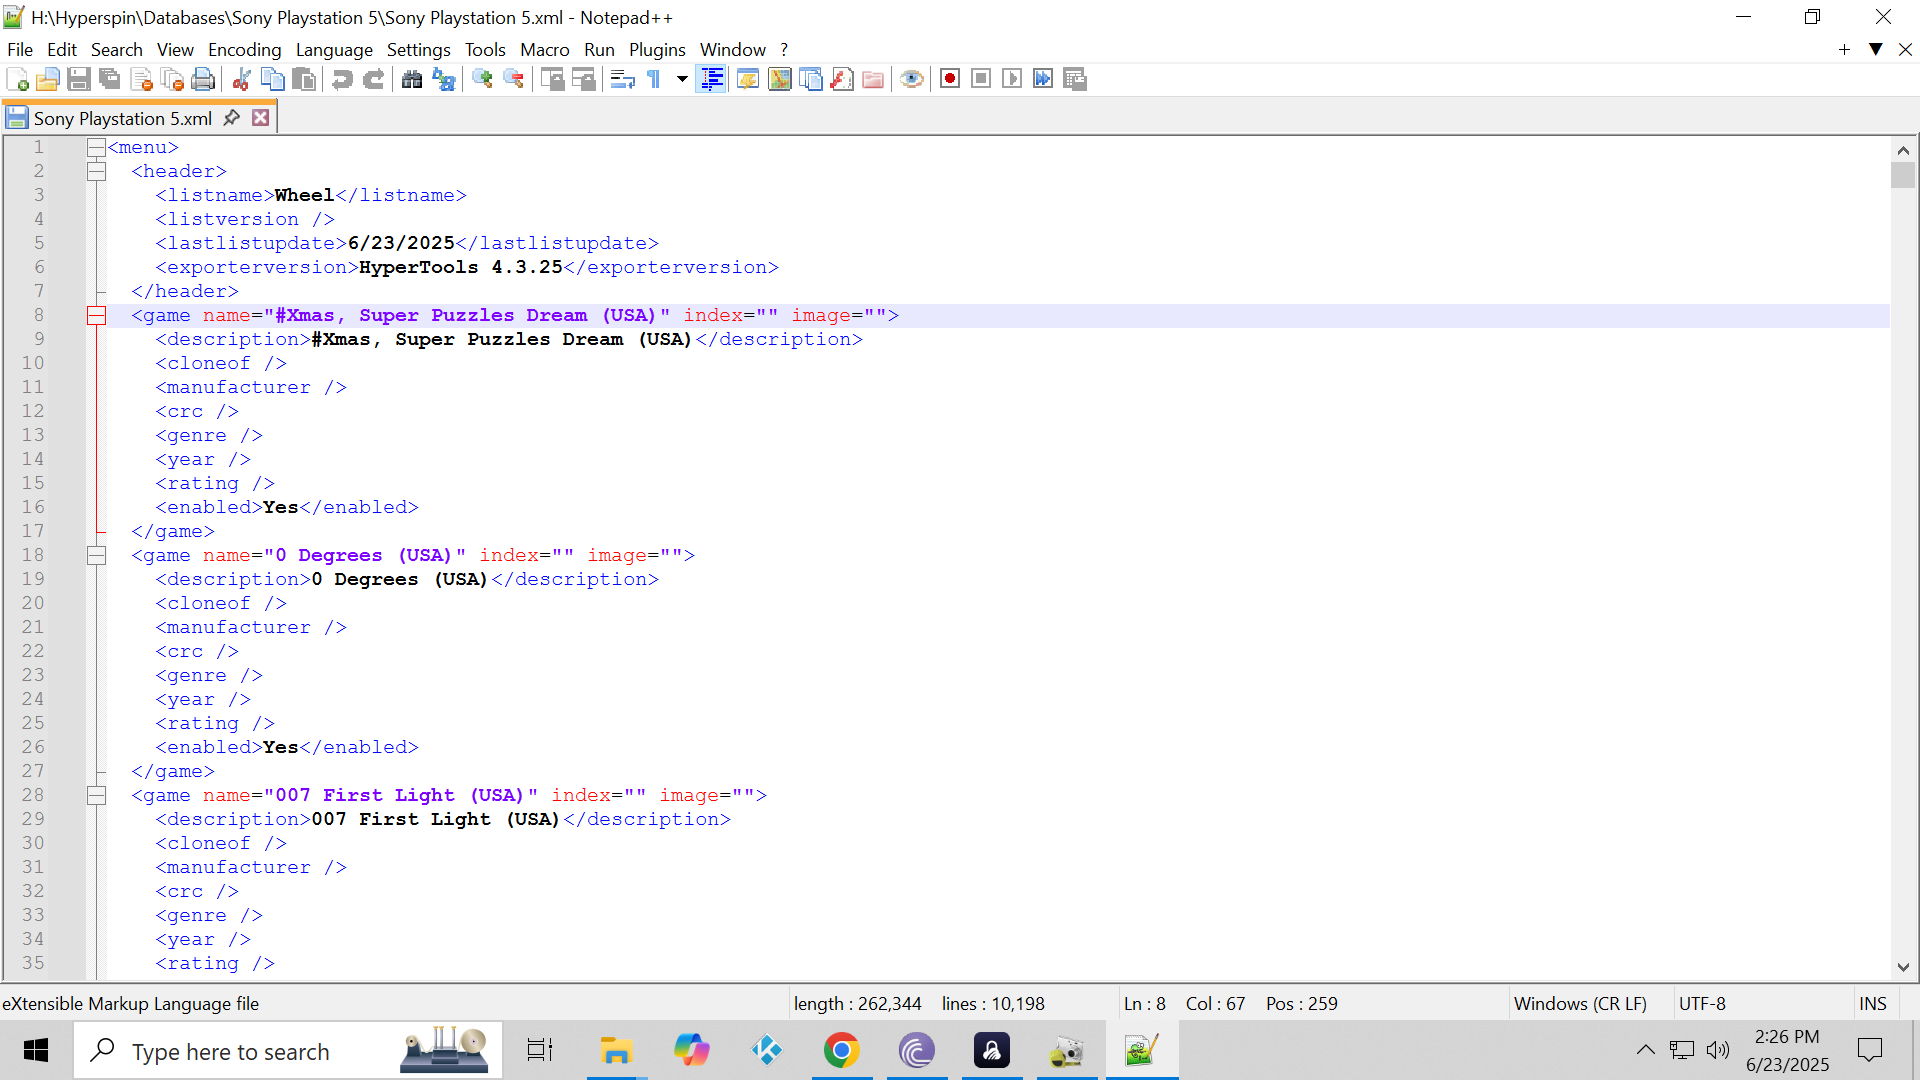
Task: Collapse the menu node on line 1
Action: (x=96, y=148)
